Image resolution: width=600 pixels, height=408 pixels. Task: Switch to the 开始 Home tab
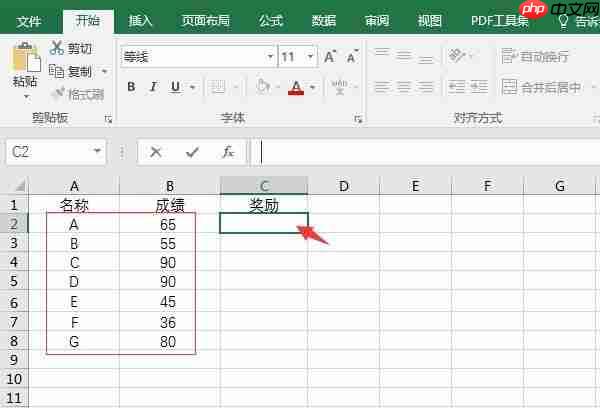point(88,21)
